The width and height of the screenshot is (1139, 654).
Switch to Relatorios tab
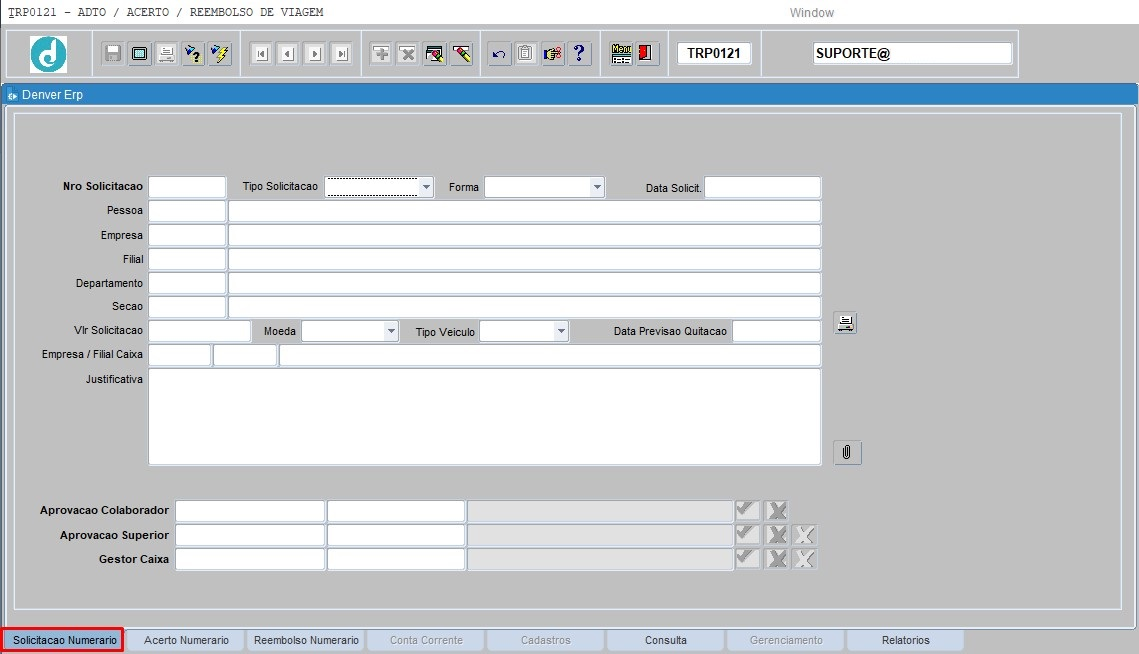coord(906,640)
